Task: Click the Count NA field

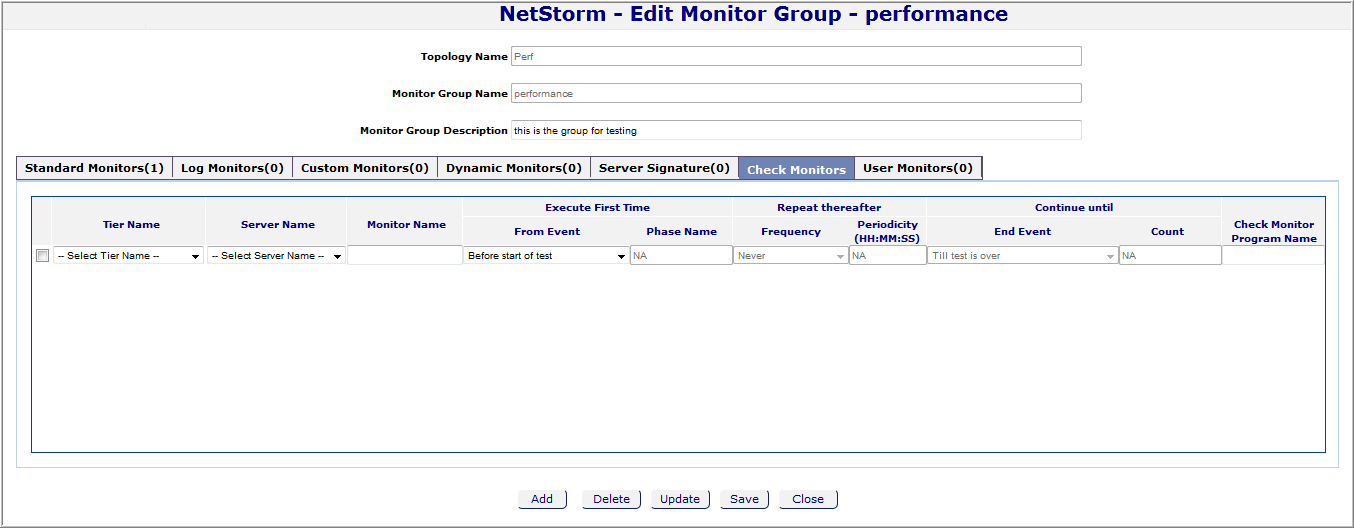Action: pyautogui.click(x=1170, y=256)
